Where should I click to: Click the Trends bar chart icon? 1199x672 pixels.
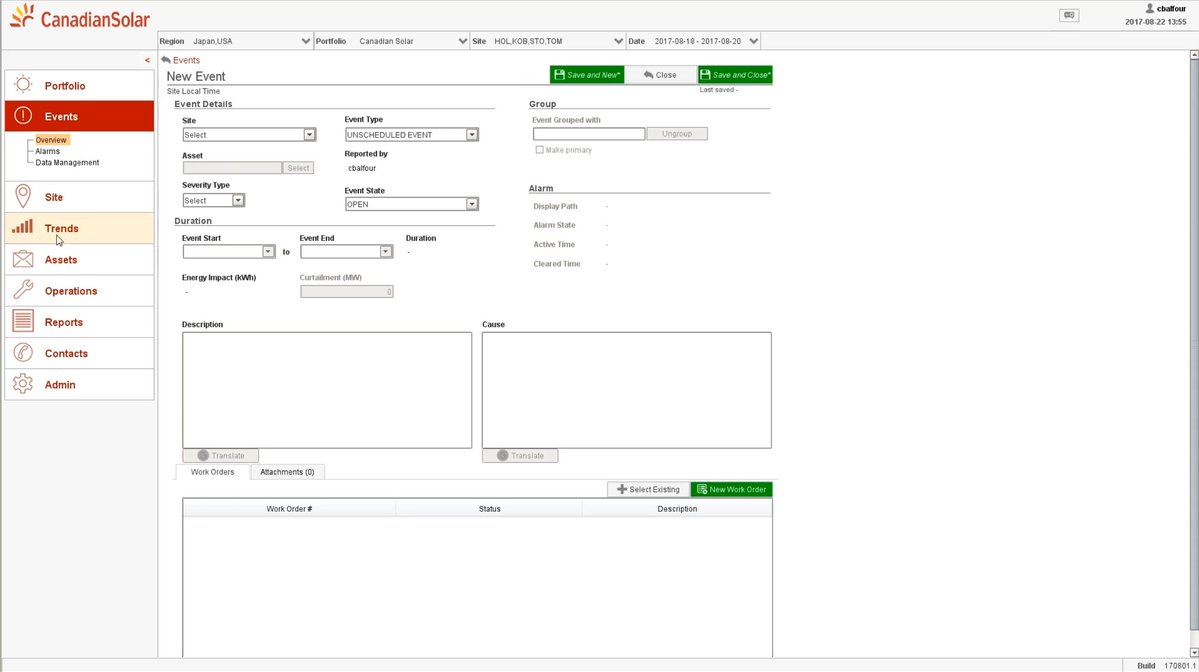point(23,227)
